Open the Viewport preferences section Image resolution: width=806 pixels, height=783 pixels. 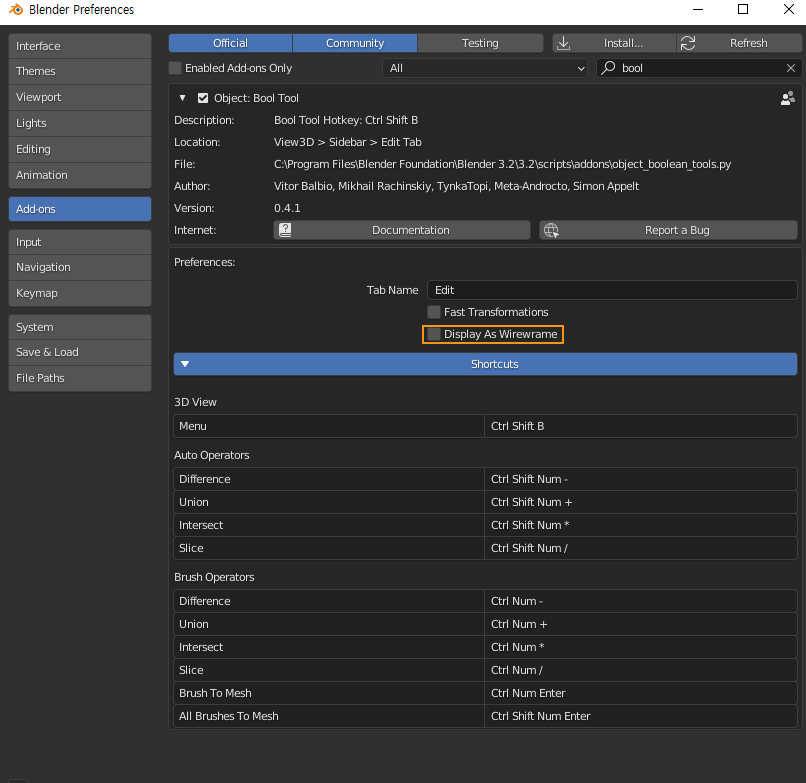coord(80,97)
